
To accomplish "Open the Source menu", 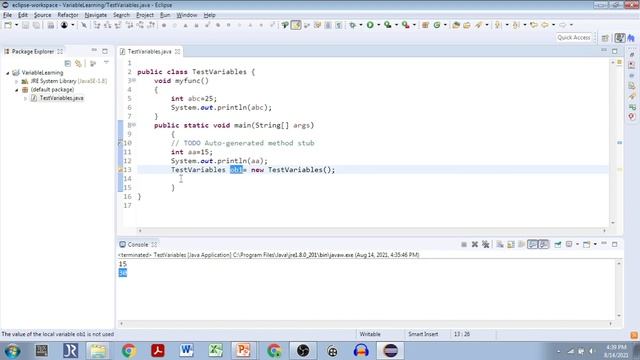I will [x=42, y=15].
